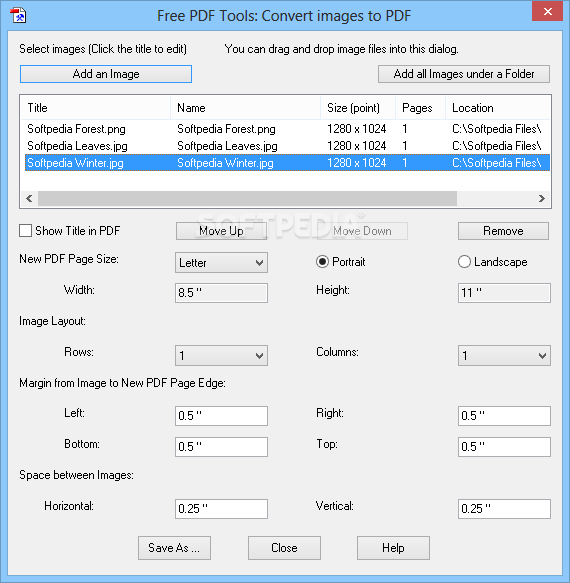Click Add all Images under a Folder
570x583 pixels.
tap(464, 74)
